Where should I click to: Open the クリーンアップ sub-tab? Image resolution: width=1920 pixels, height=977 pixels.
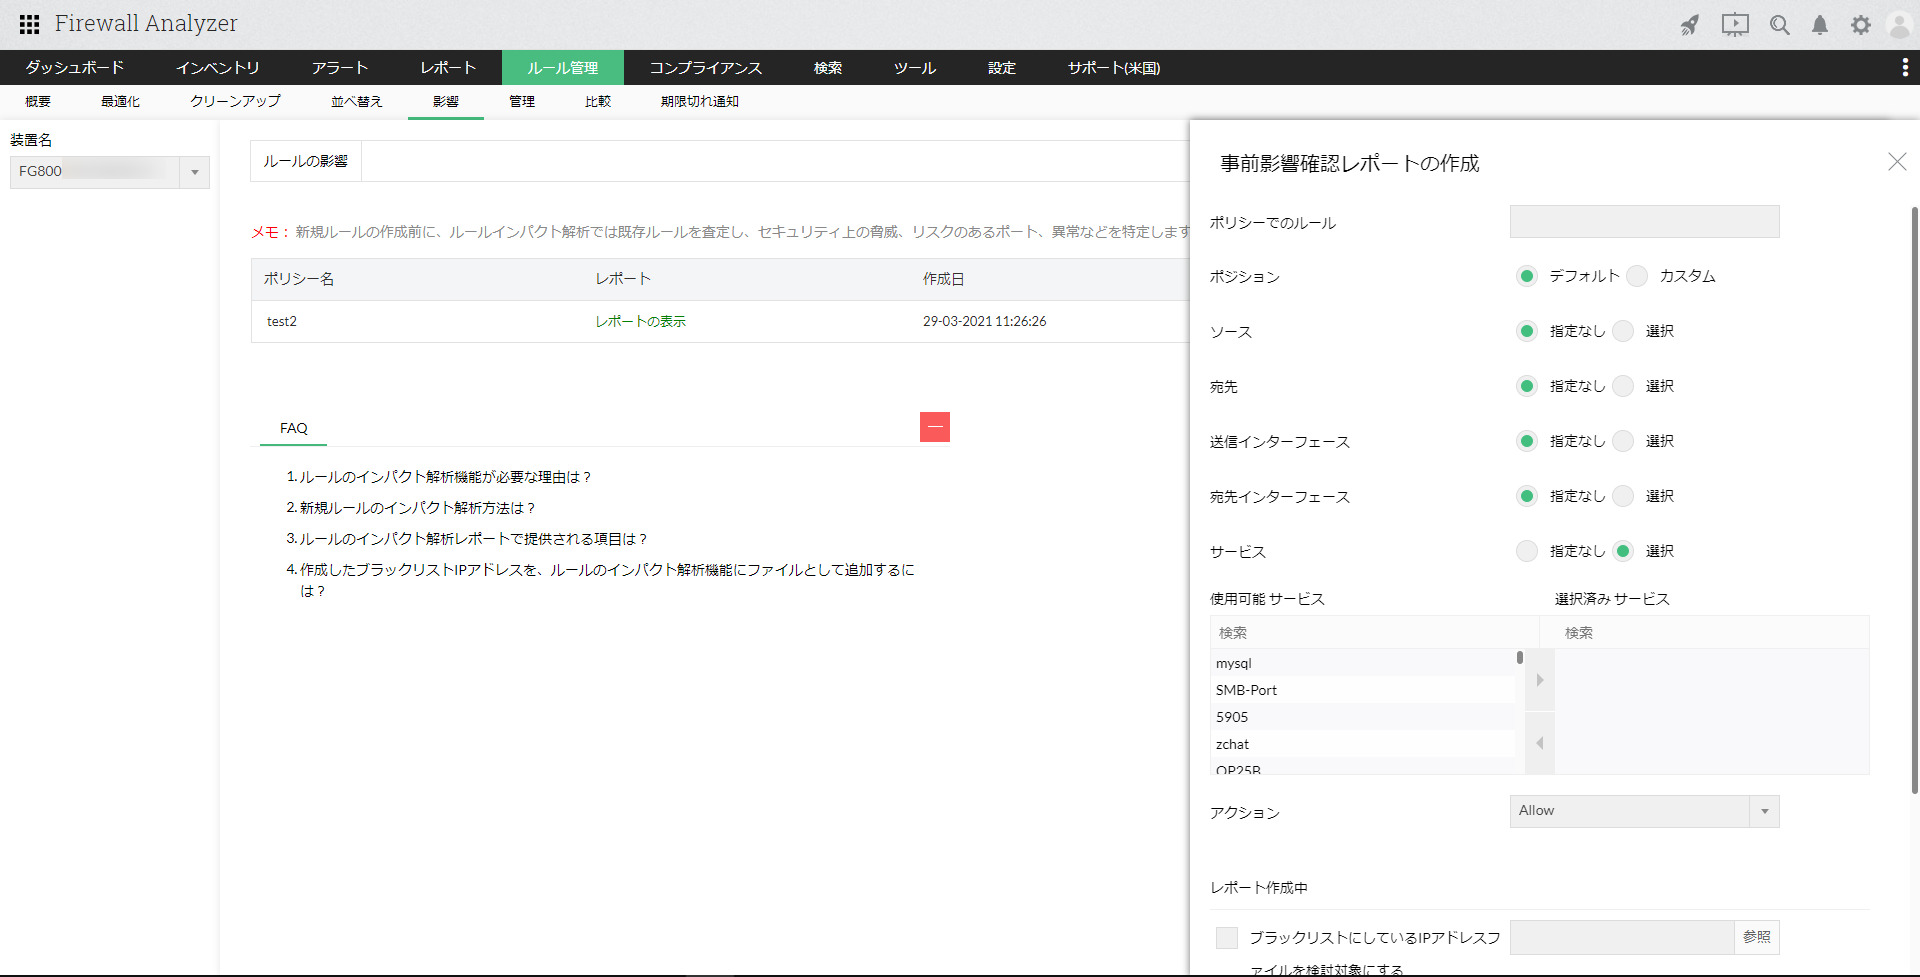(x=235, y=101)
